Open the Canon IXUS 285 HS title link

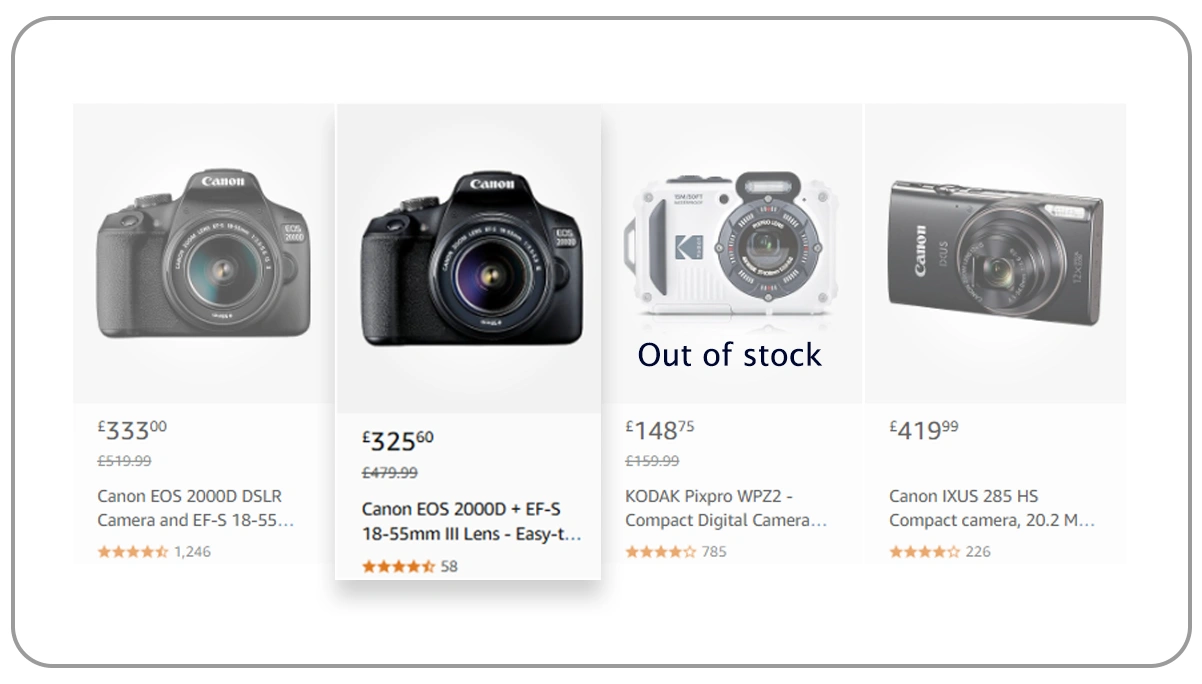[x=991, y=508]
